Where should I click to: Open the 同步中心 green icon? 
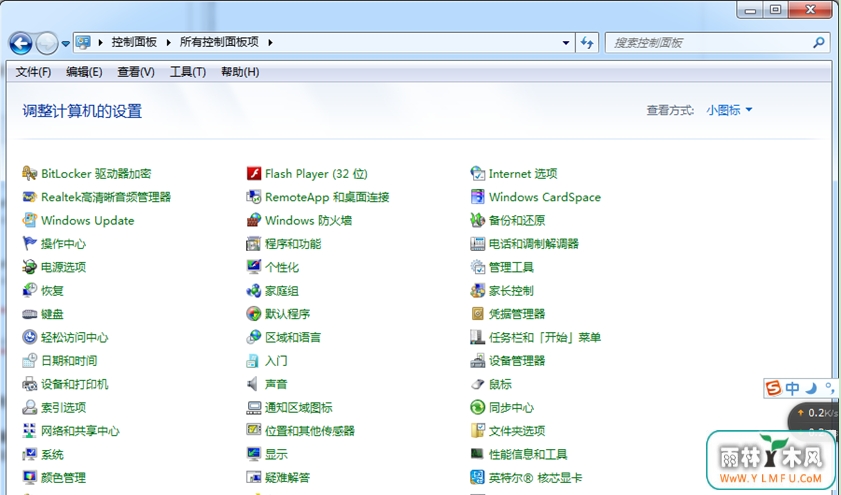(477, 408)
